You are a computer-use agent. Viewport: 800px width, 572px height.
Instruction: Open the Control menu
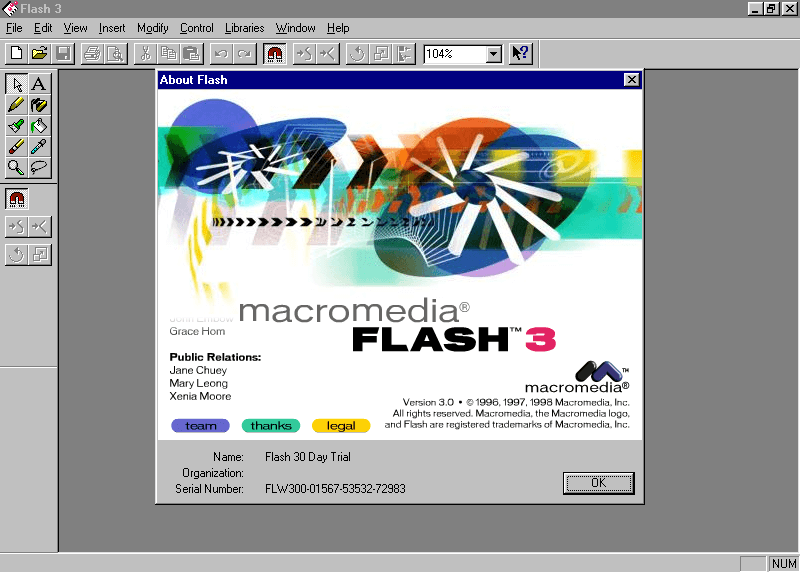point(196,28)
